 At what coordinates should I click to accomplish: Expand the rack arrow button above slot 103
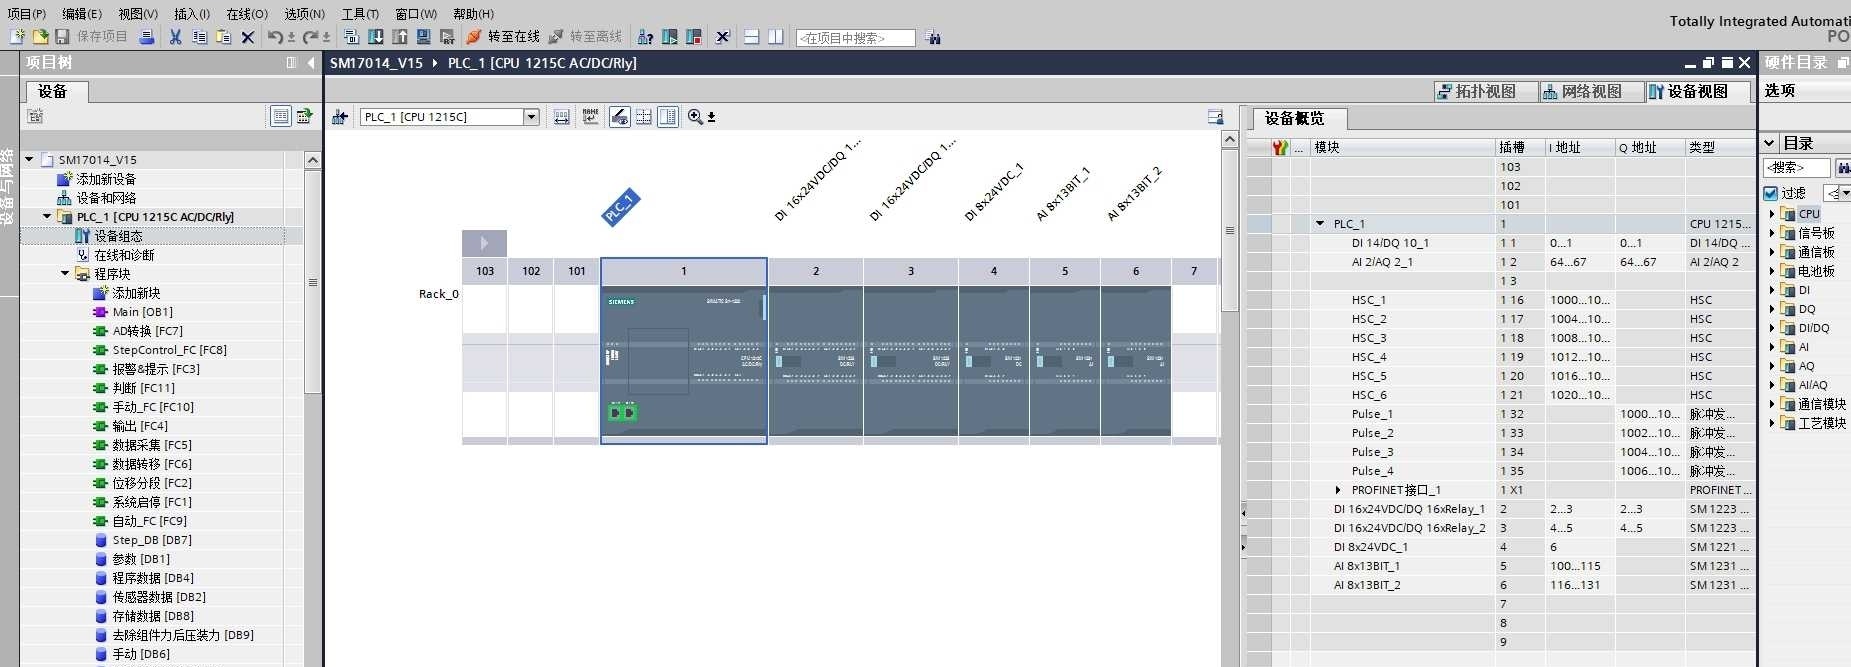click(484, 243)
